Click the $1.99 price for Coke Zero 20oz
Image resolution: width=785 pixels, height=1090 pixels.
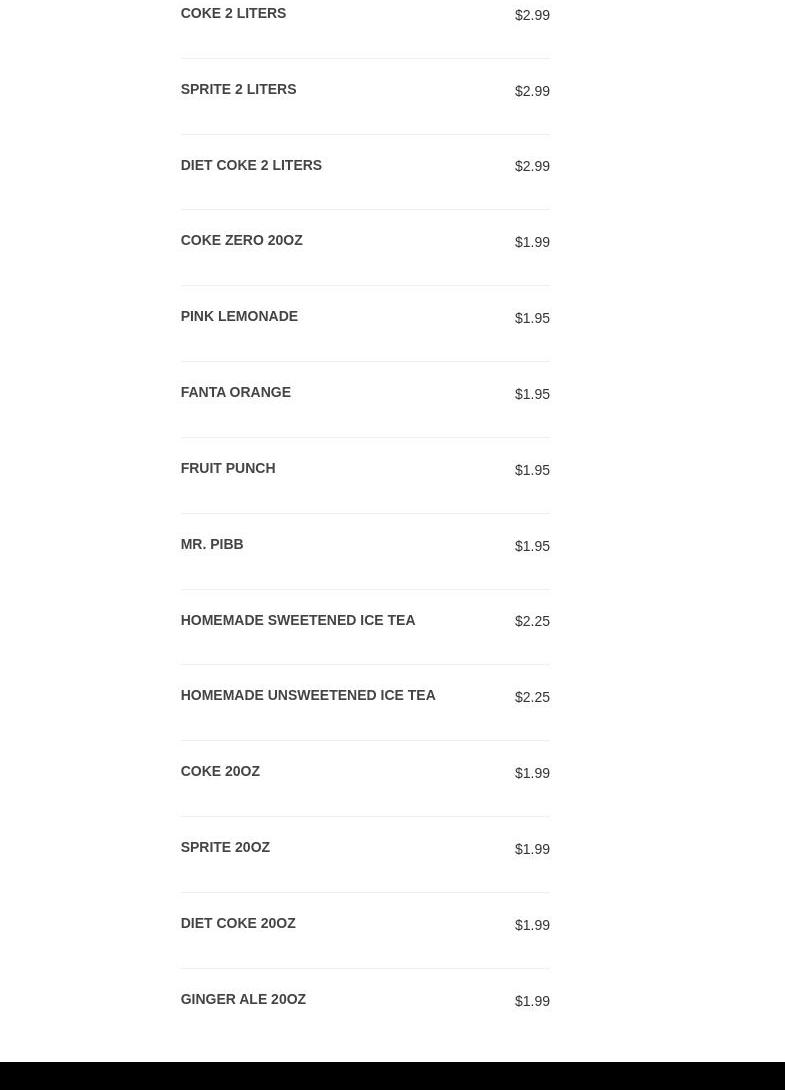(532, 242)
